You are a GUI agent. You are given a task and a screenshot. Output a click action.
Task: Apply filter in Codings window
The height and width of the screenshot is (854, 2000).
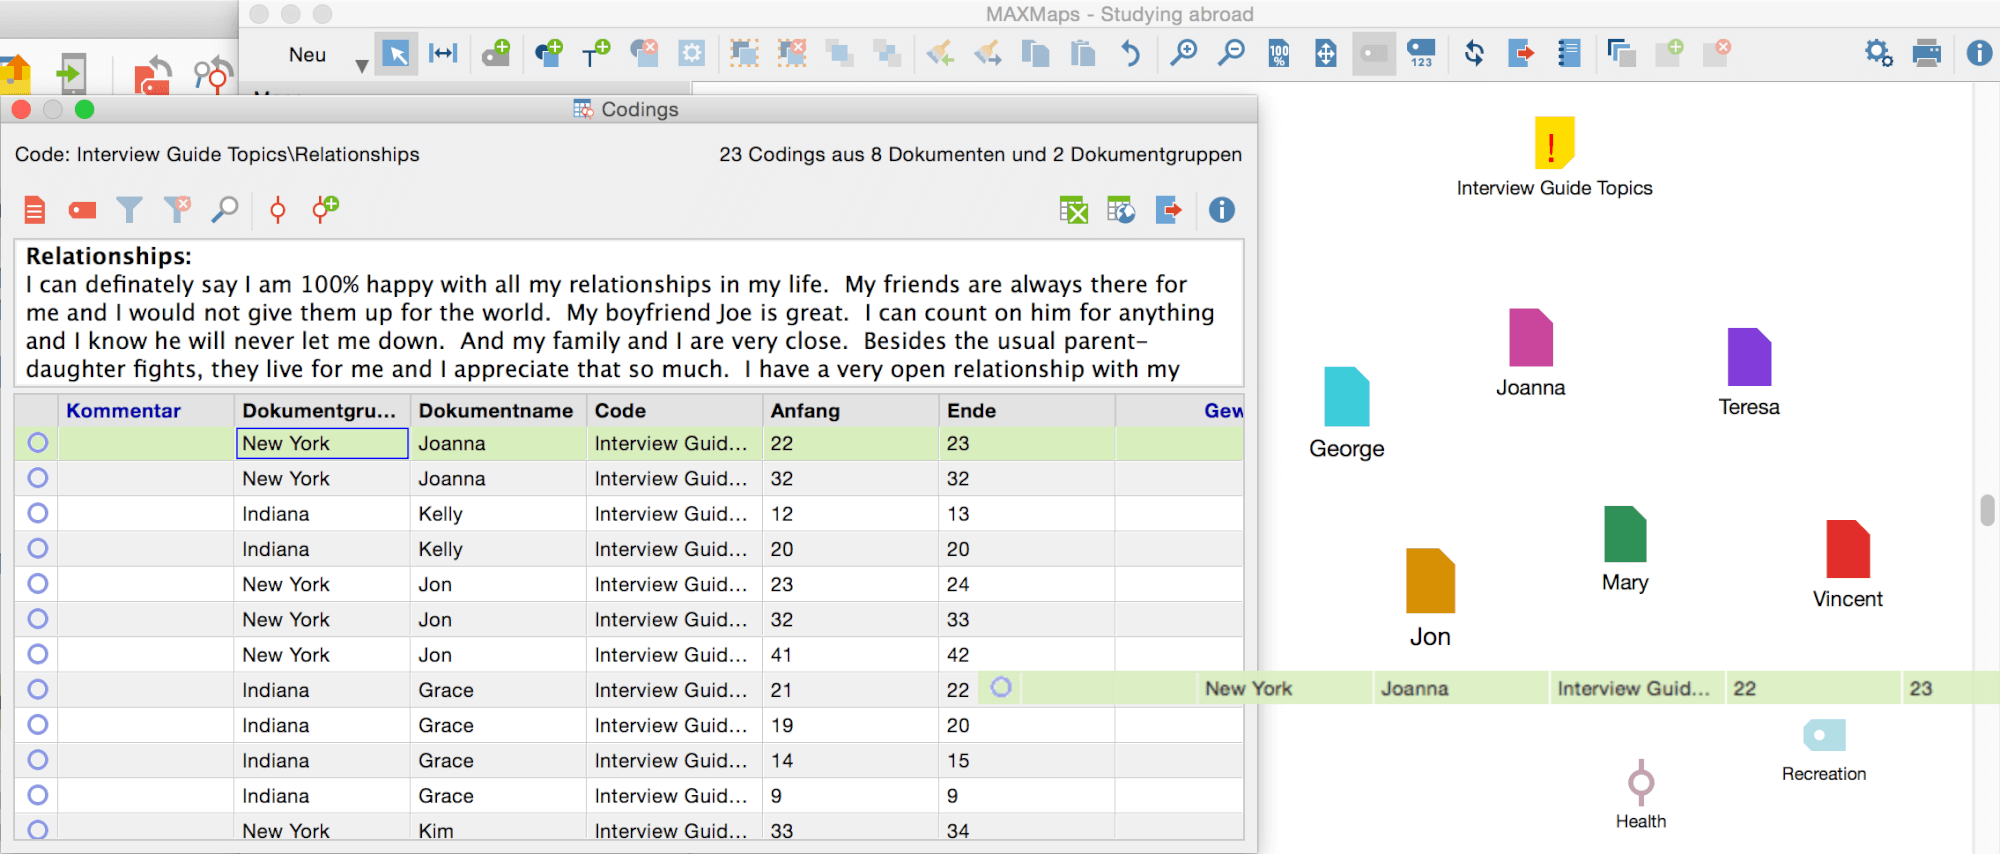[129, 210]
